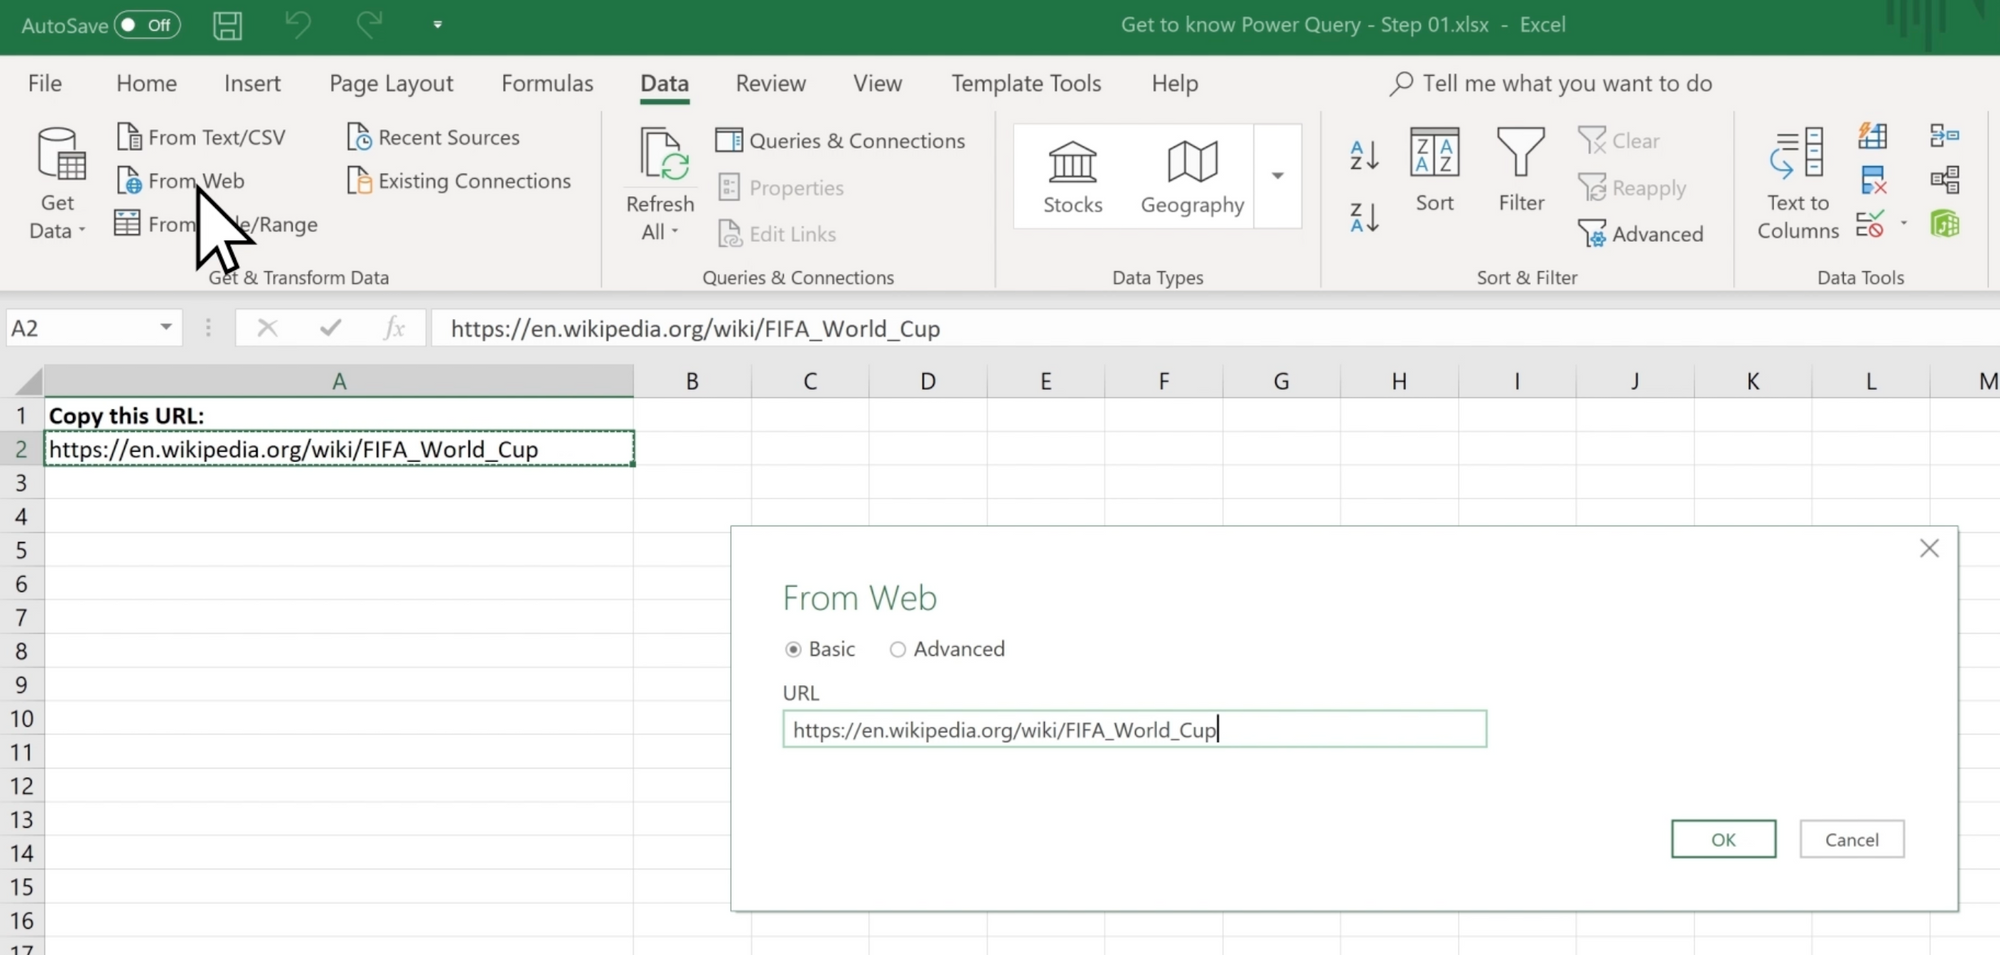The width and height of the screenshot is (2000, 955).
Task: Toggle AutoSave on
Action: point(145,25)
